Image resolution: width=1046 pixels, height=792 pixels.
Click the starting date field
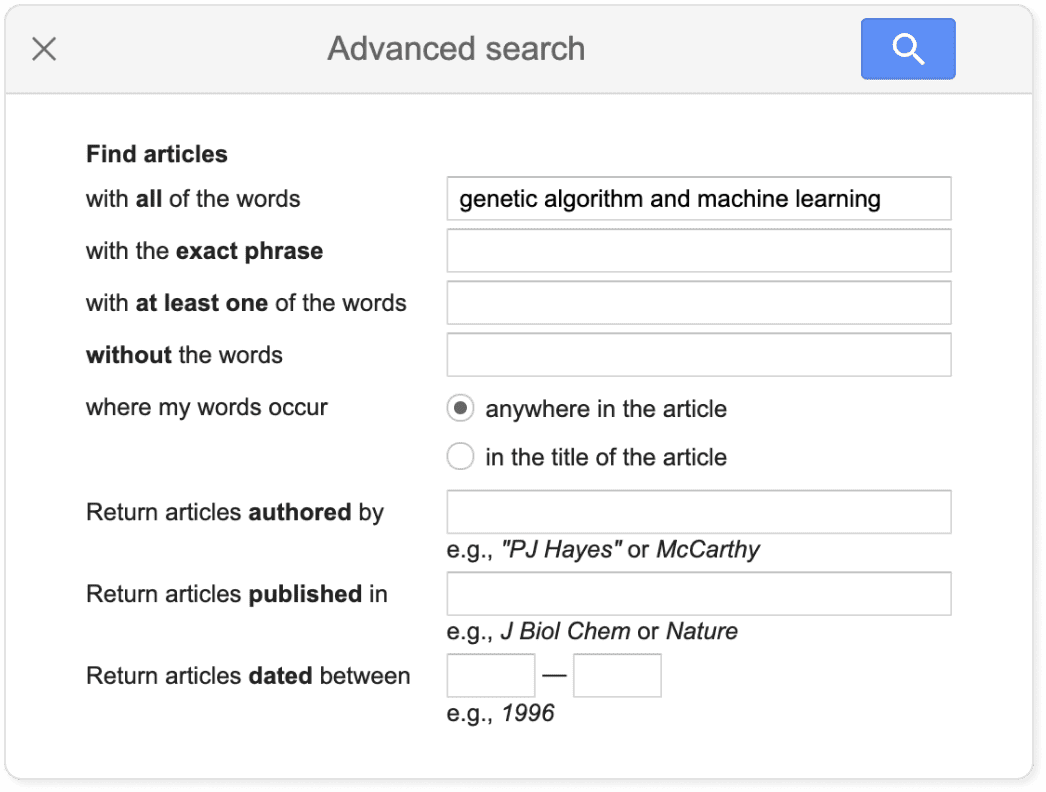[x=490, y=675]
